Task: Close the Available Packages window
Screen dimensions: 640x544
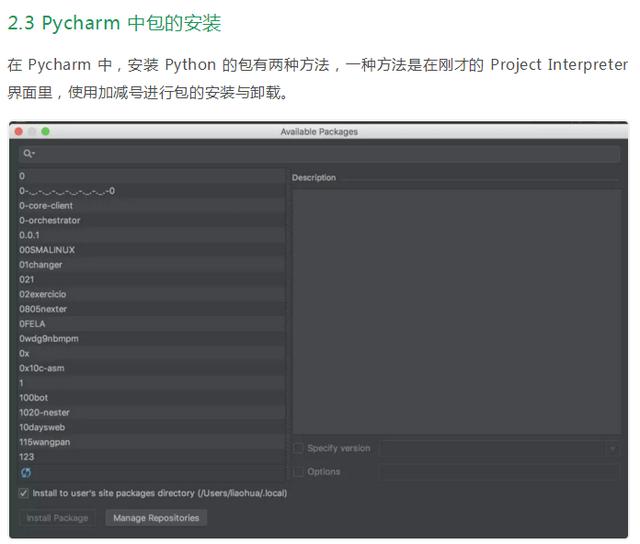Action: (x=19, y=131)
